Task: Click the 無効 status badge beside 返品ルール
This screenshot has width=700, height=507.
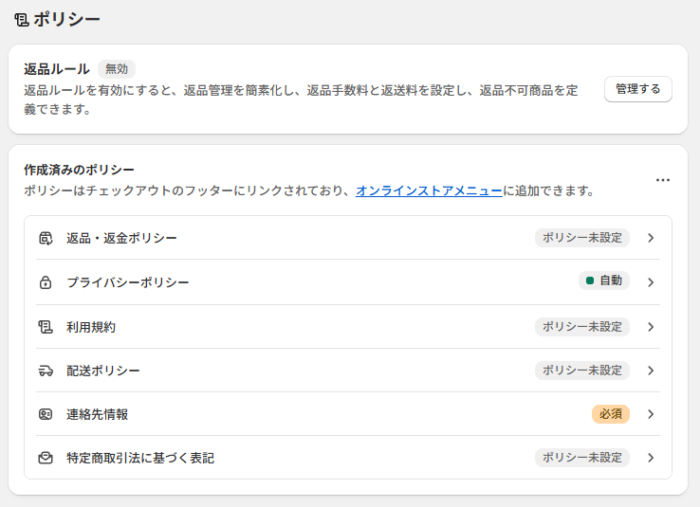Action: coord(117,69)
